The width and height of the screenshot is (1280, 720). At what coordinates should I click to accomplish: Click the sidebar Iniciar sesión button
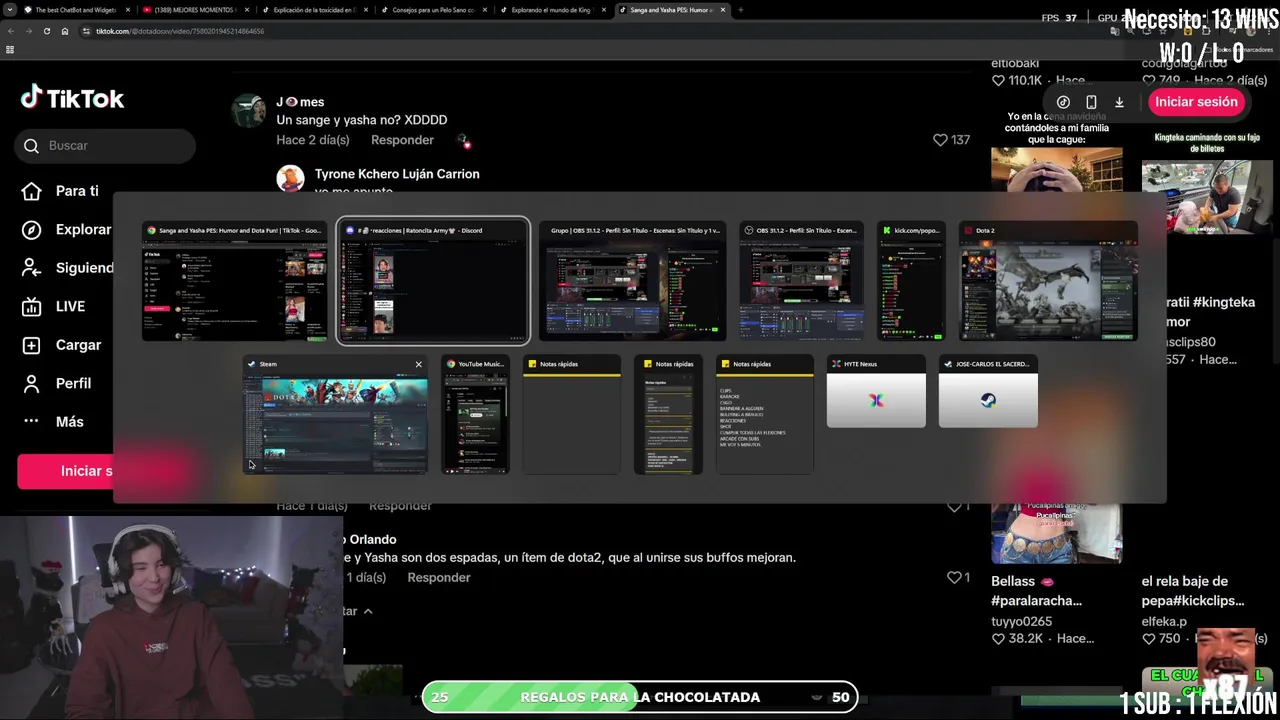point(66,471)
